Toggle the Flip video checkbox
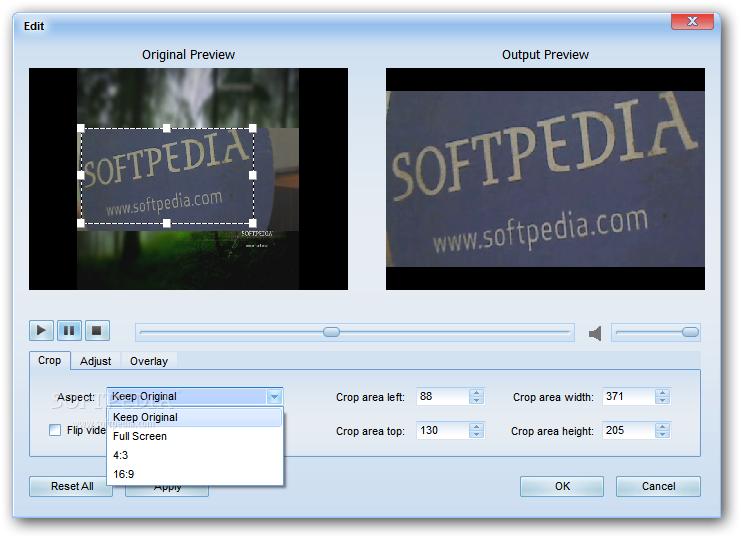Viewport: 741px width, 538px height. click(x=55, y=430)
